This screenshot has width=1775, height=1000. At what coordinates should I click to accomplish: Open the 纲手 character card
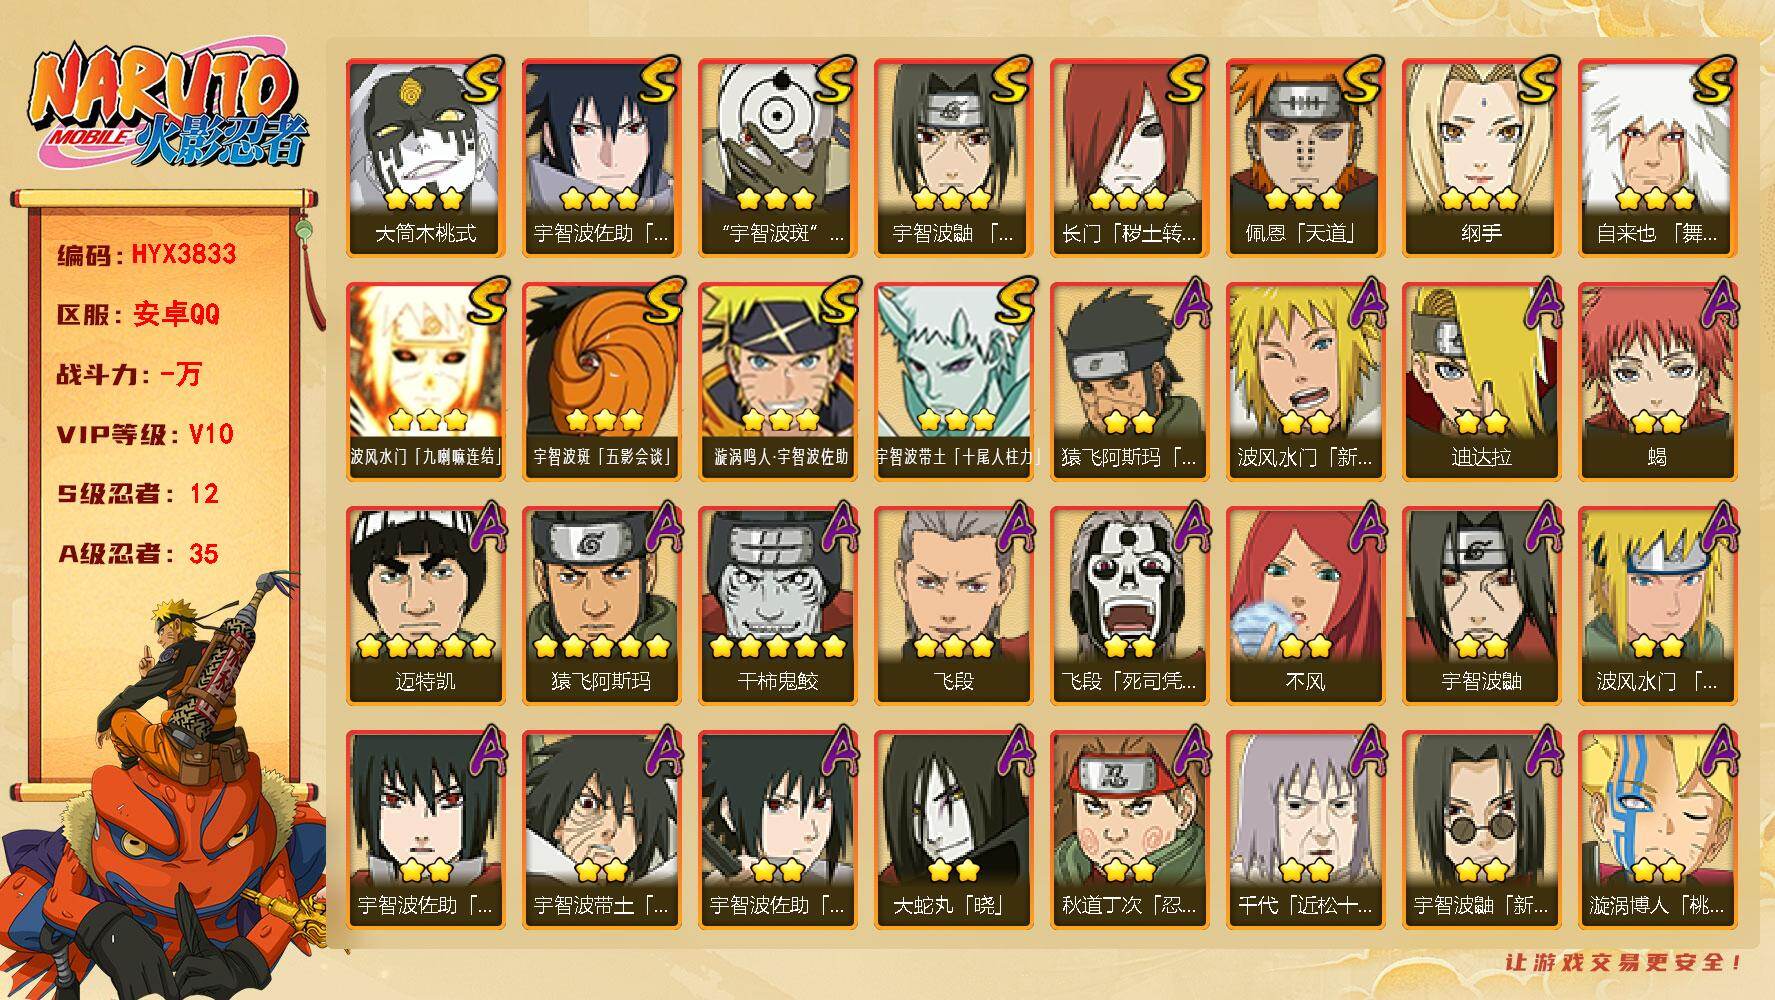click(1481, 158)
